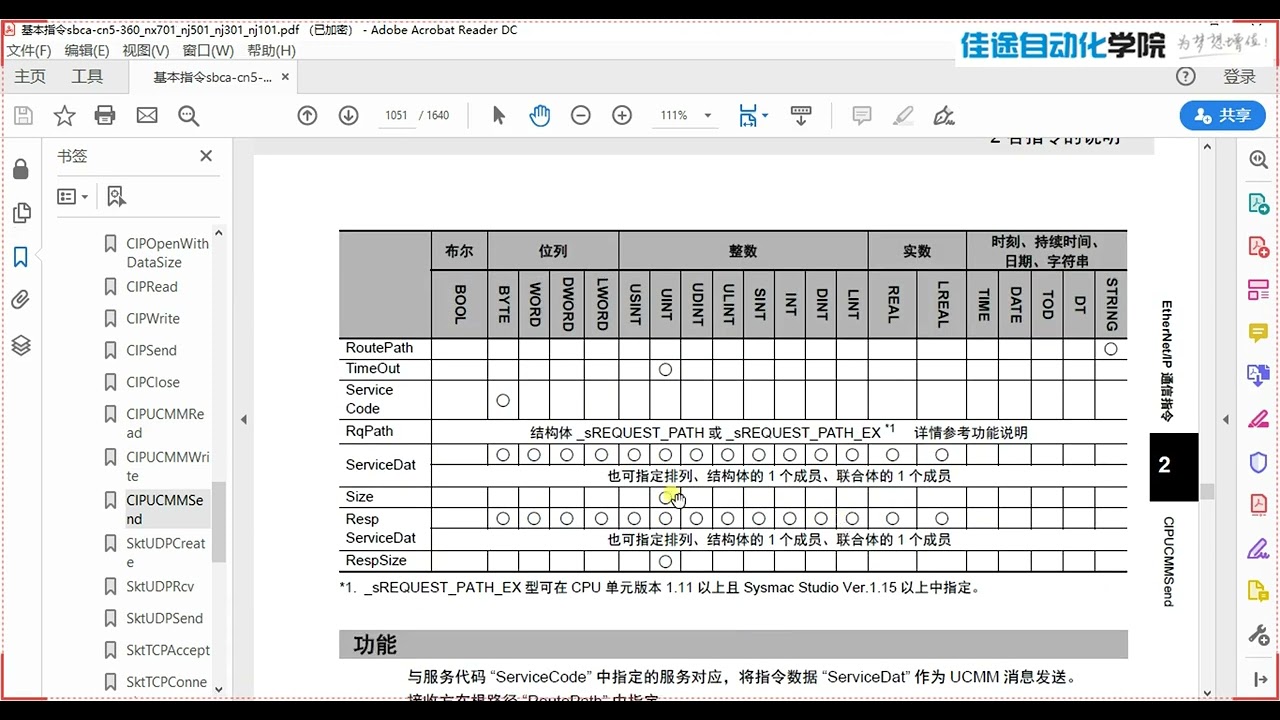
Task: Click the search tool in the right pane
Action: click(1259, 160)
